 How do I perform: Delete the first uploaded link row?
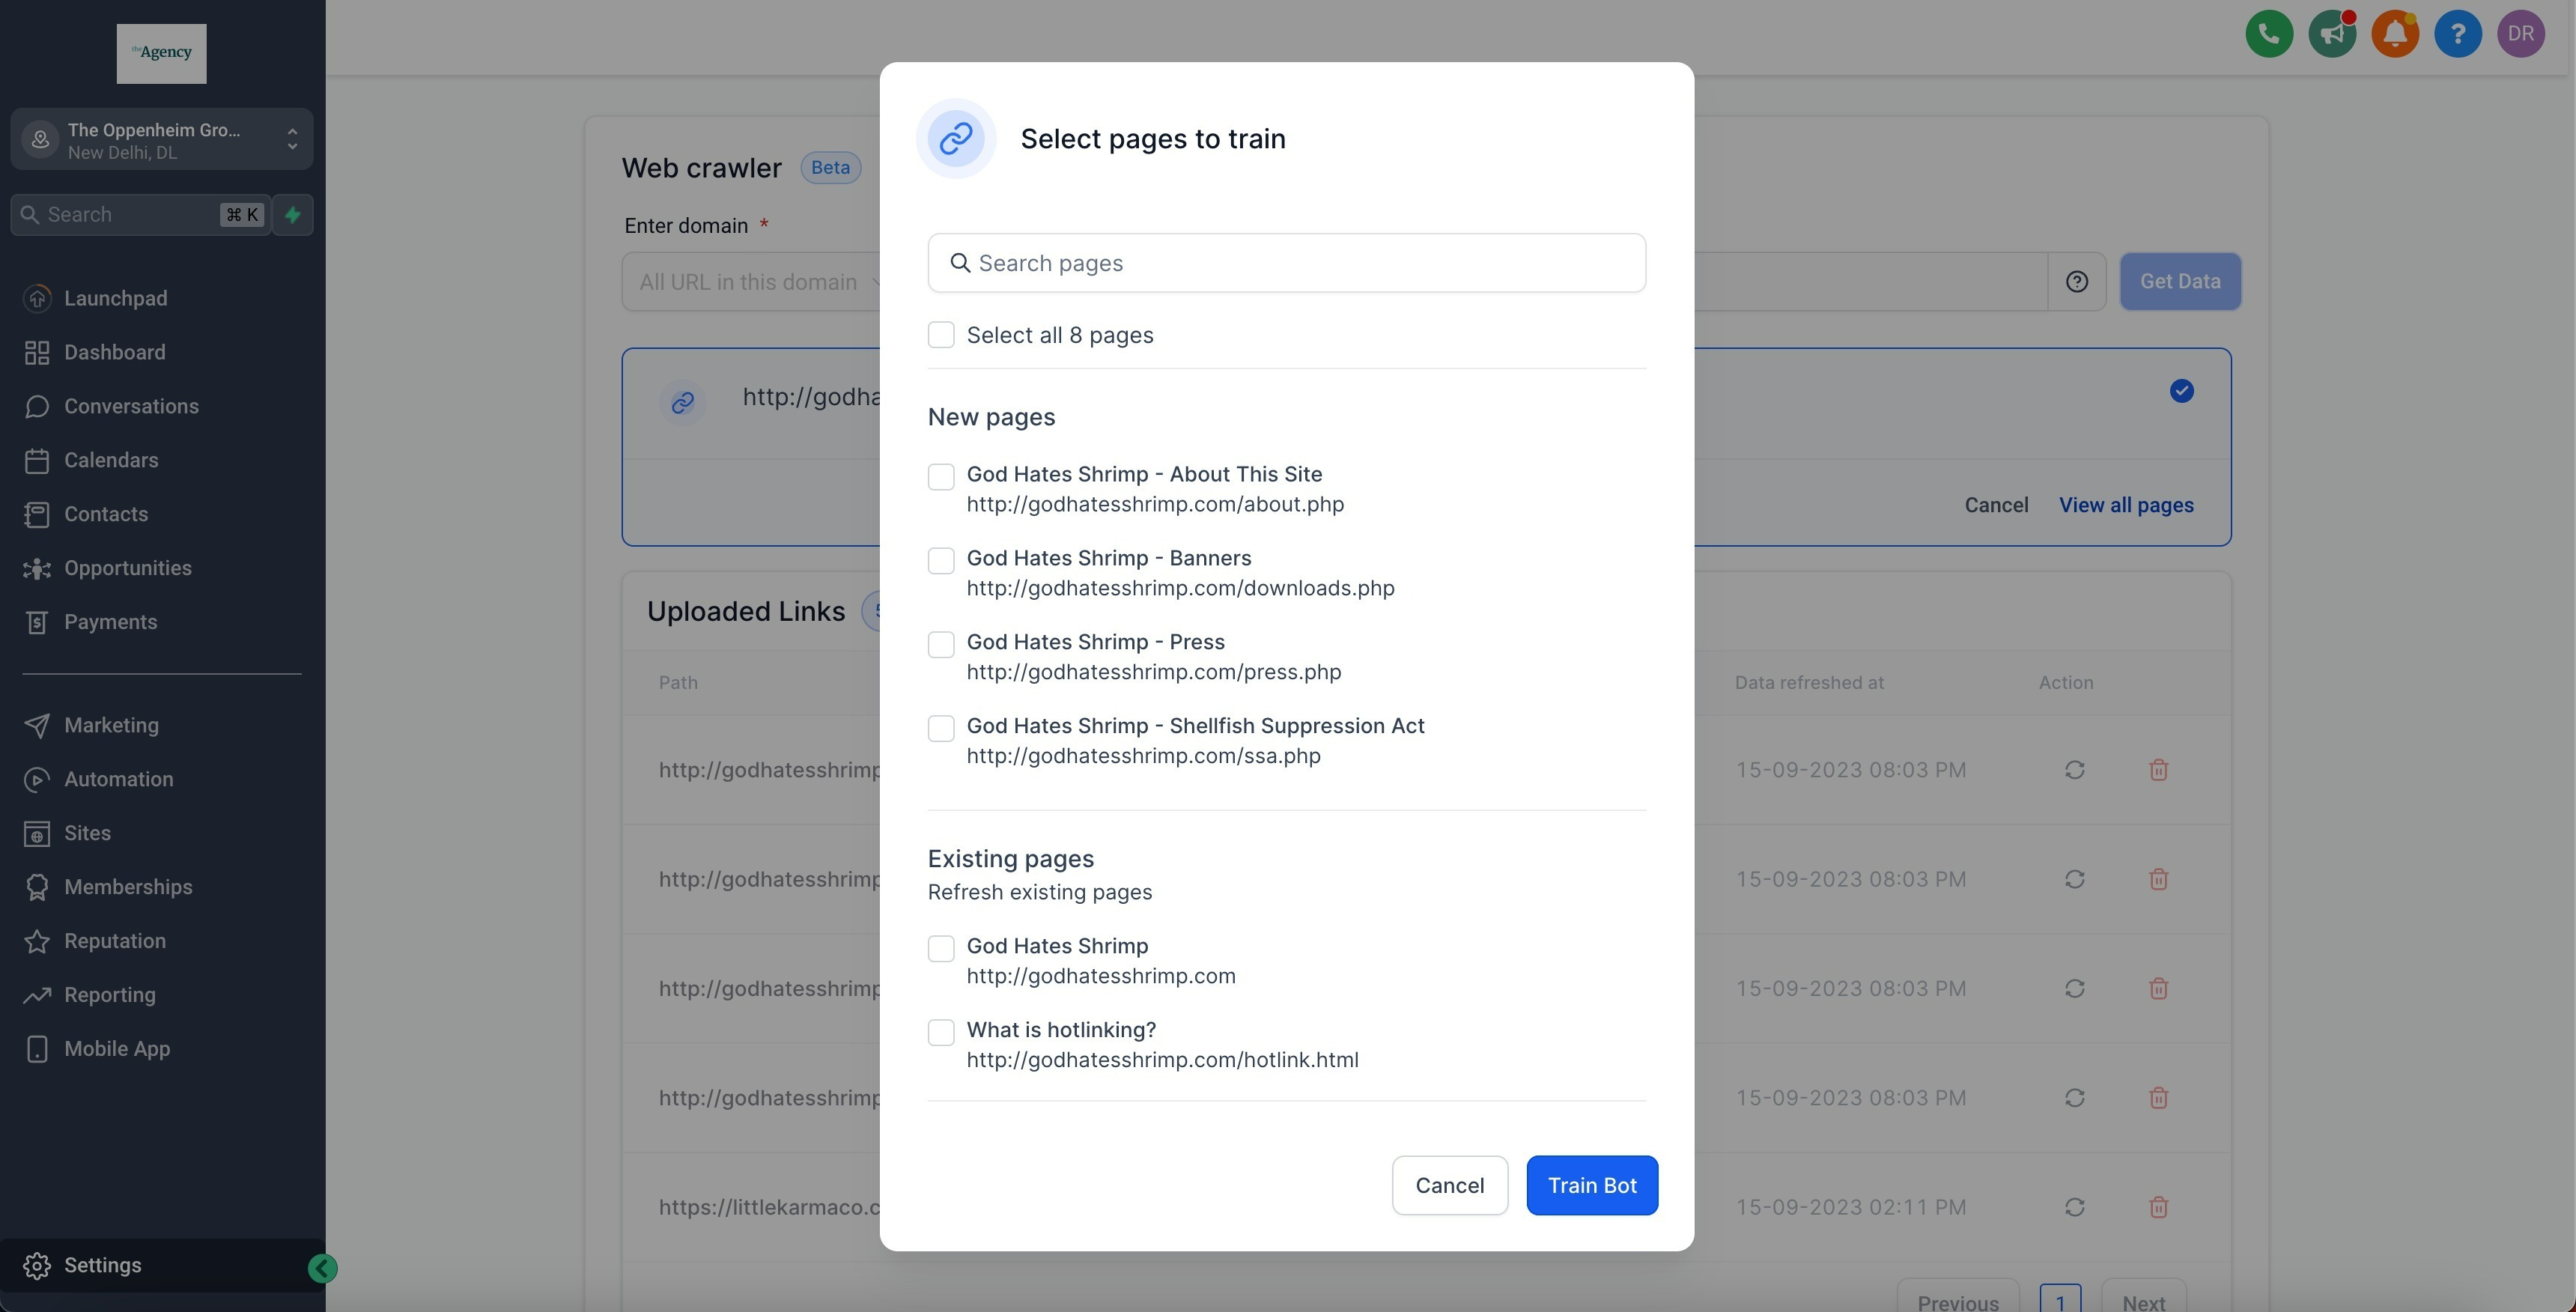[2158, 770]
